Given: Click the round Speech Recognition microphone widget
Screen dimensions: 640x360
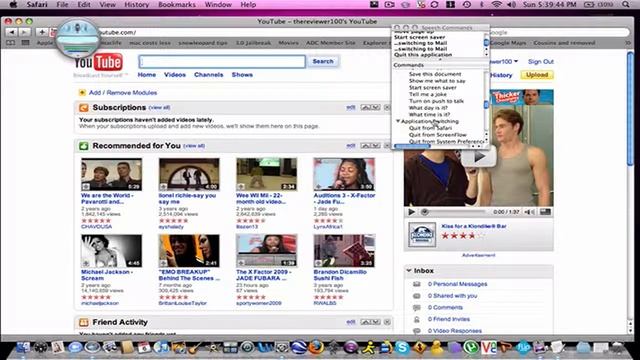Looking at the screenshot, I should [x=78, y=38].
